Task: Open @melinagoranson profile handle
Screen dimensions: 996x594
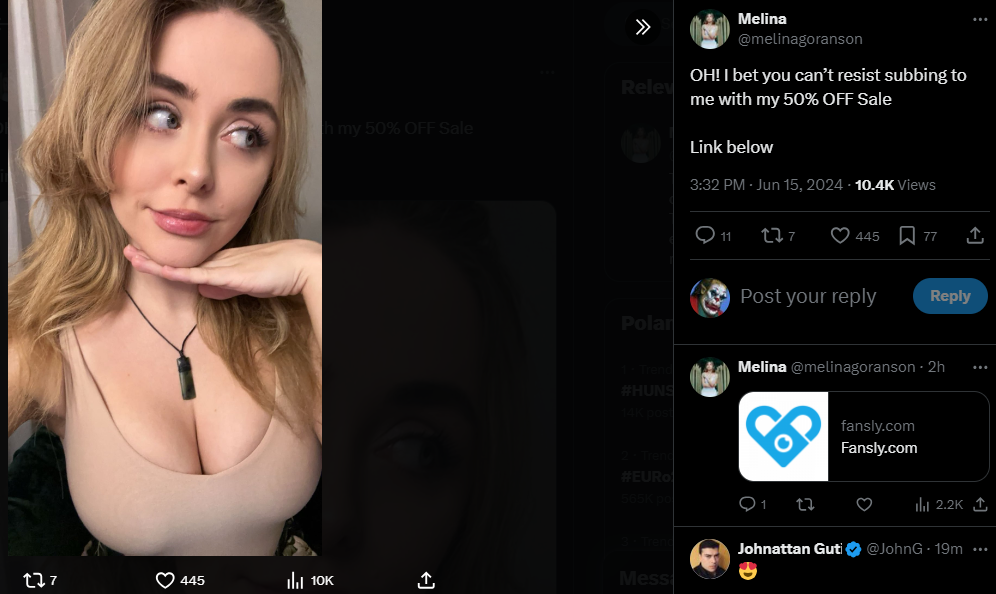Action: coord(800,39)
